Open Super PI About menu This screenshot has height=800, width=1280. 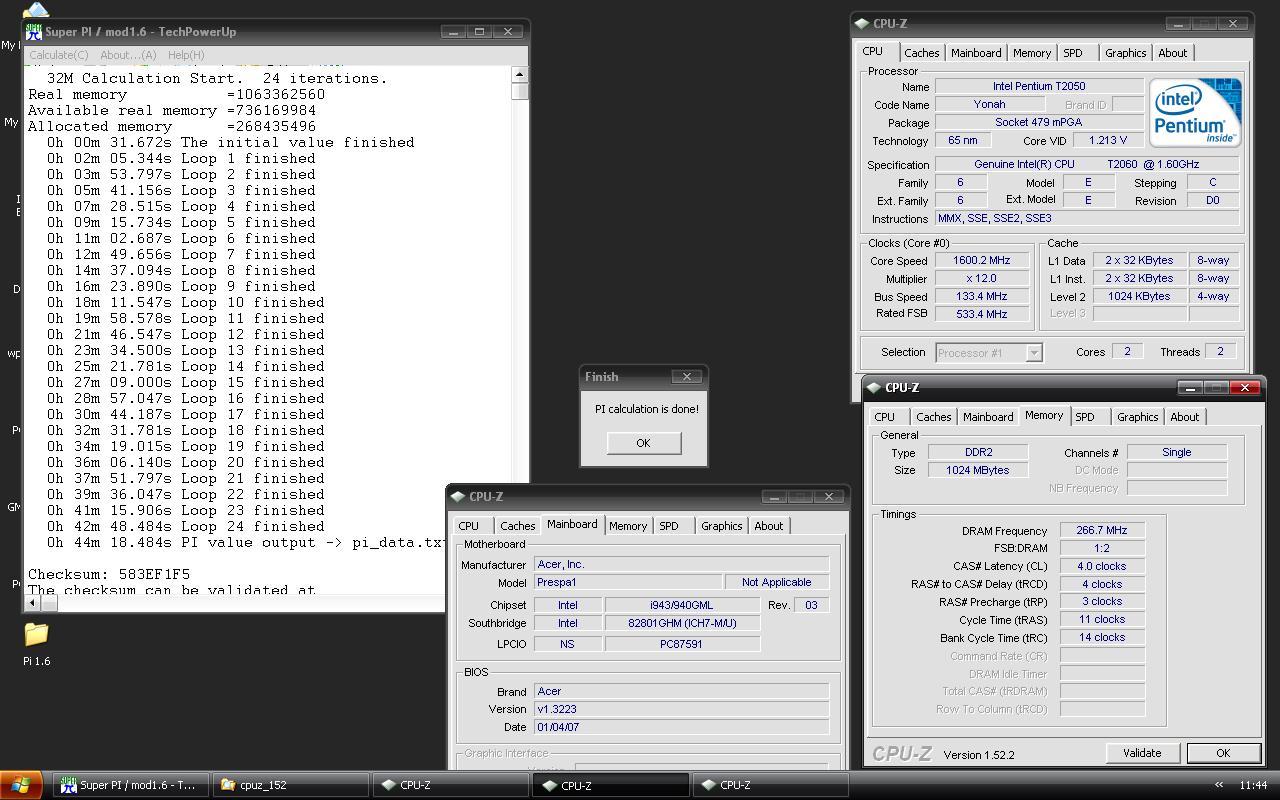click(128, 55)
